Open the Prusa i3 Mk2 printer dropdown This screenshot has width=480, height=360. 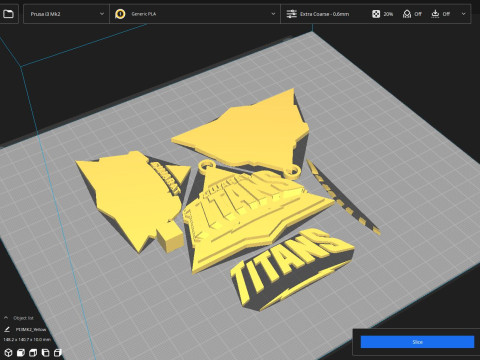[66, 14]
